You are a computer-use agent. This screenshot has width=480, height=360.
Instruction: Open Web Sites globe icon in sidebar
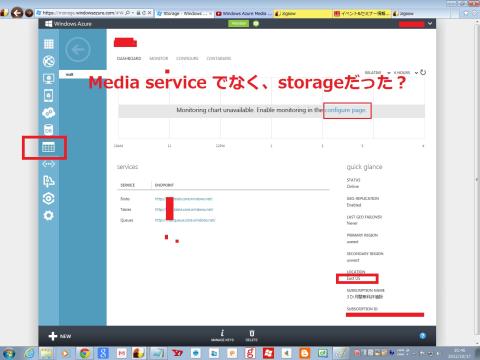(x=49, y=61)
